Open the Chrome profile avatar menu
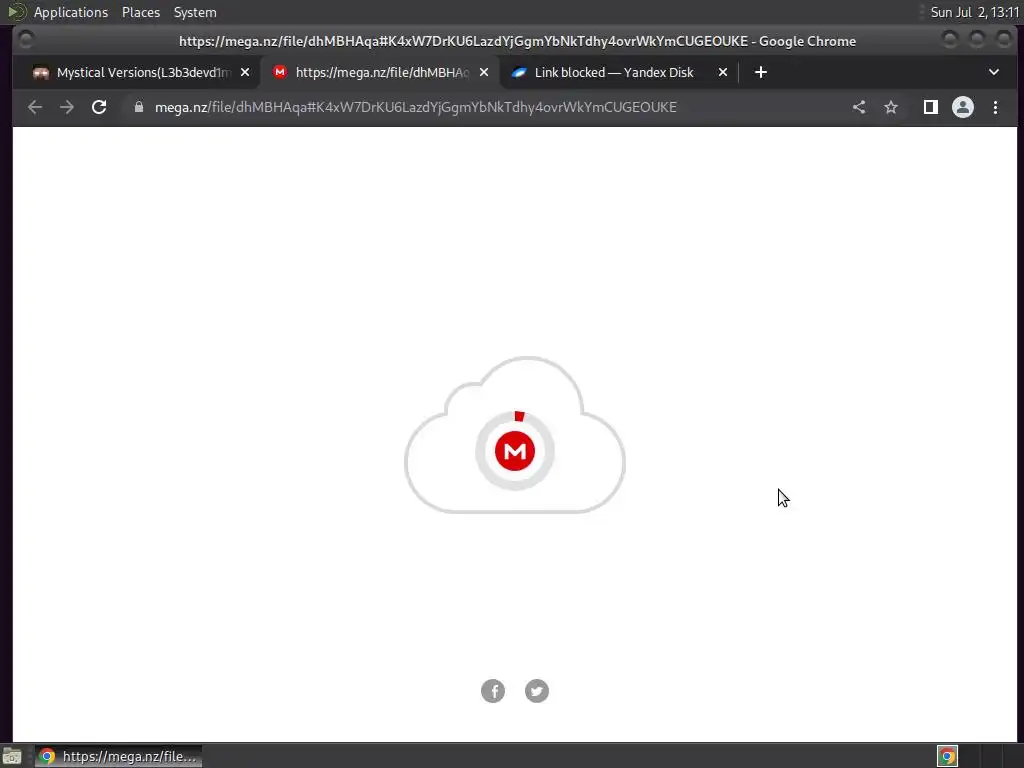1024x768 pixels. pos(963,107)
